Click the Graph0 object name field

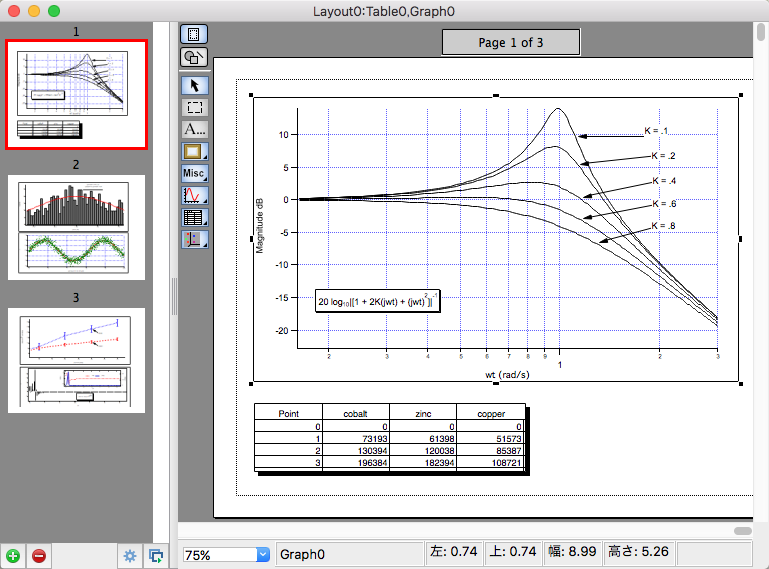click(x=350, y=554)
